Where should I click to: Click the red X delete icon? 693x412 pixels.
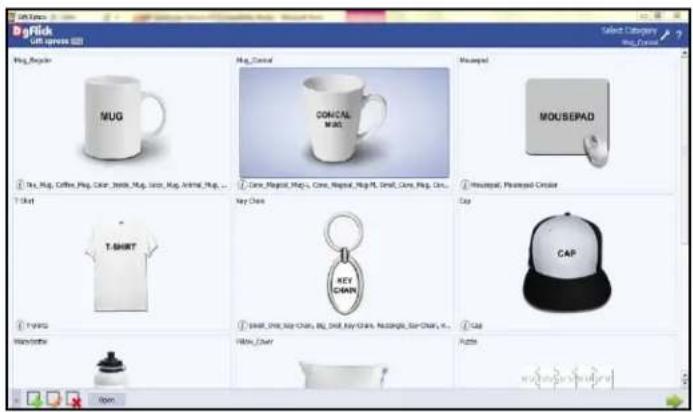point(73,399)
